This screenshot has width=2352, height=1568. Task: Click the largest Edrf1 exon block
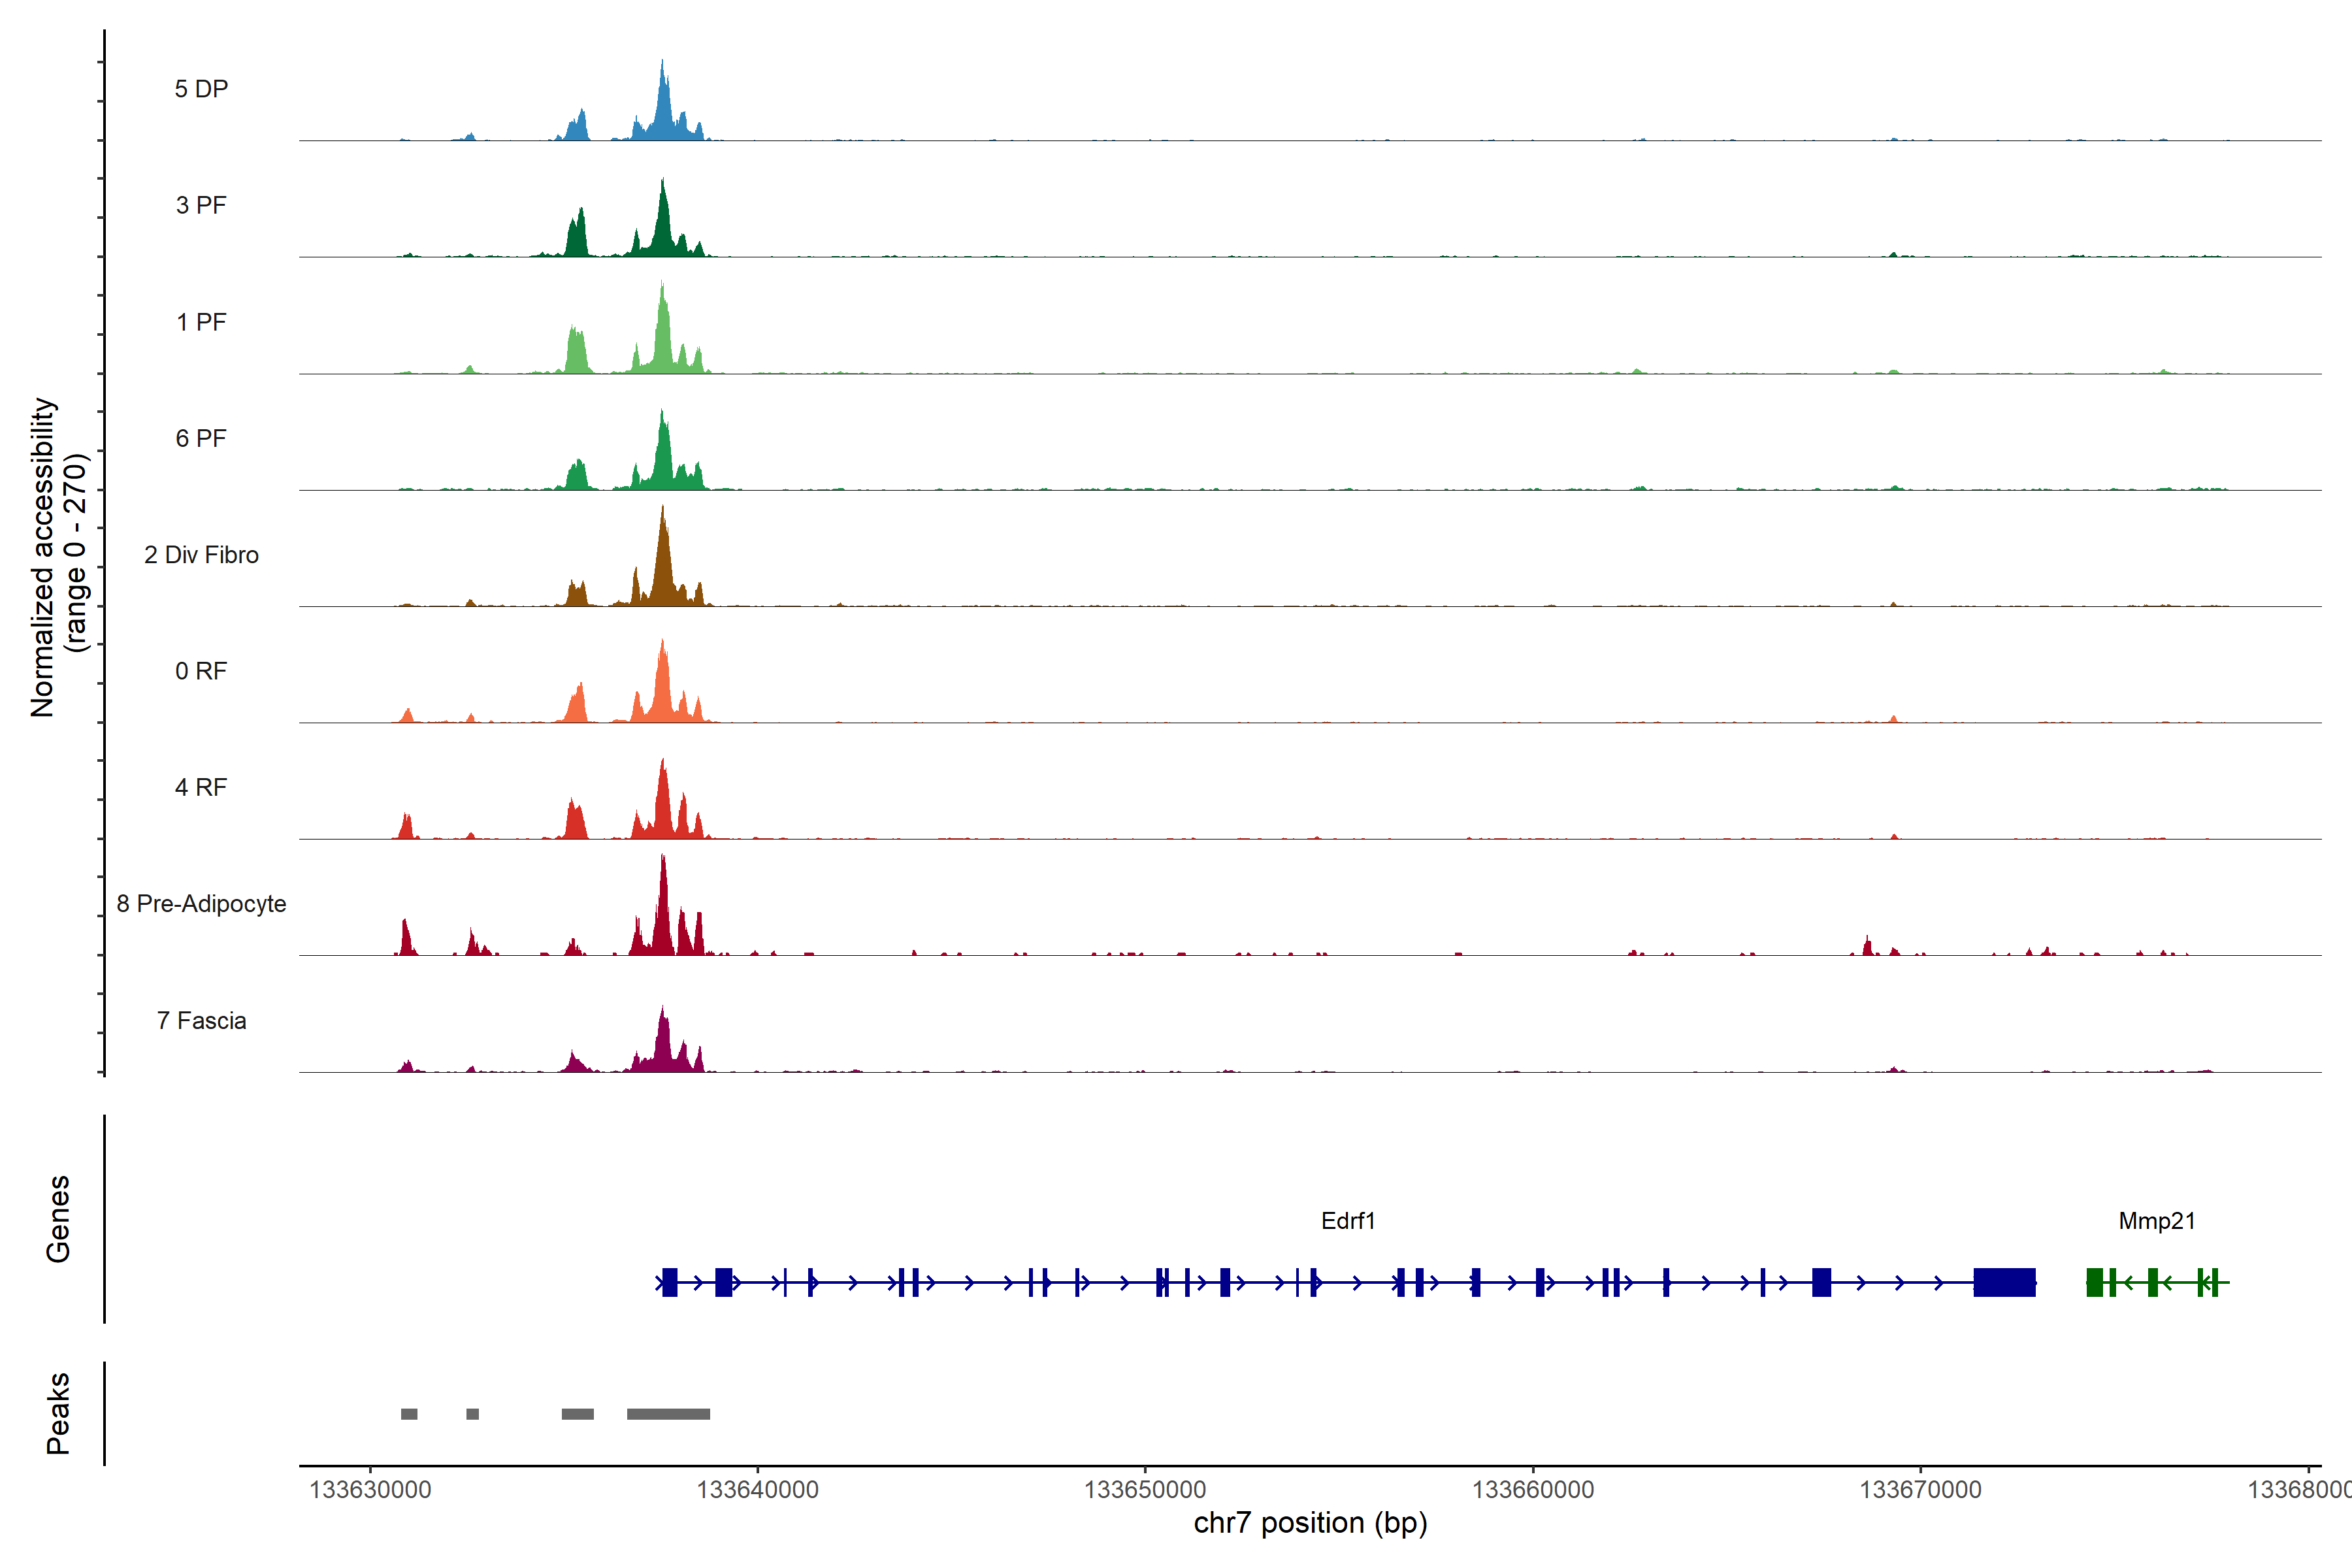(x=2004, y=1282)
